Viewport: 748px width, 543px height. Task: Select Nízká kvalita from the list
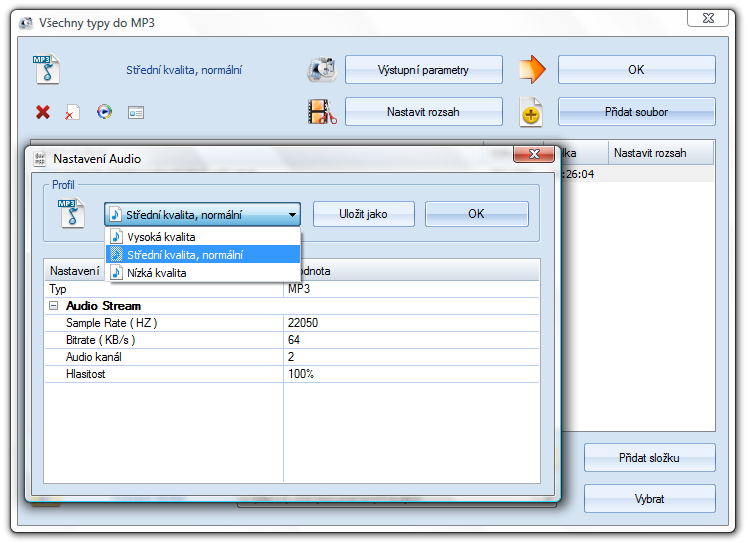pos(203,272)
